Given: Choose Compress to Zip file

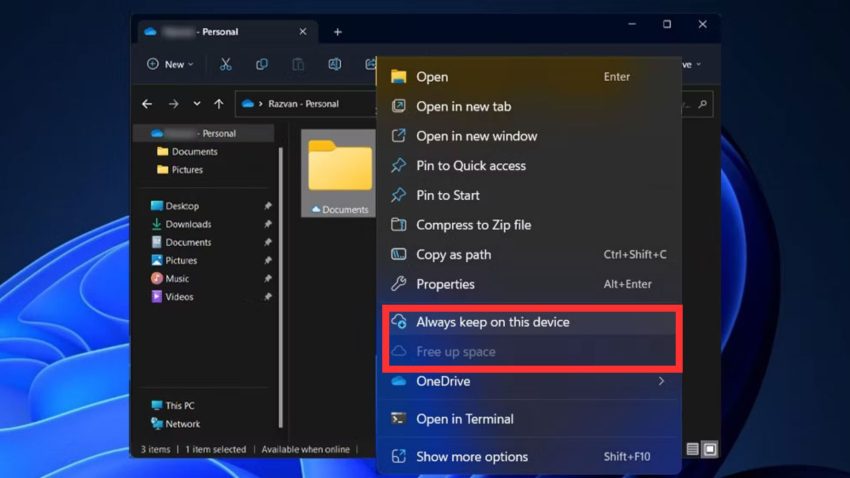Looking at the screenshot, I should [x=529, y=225].
